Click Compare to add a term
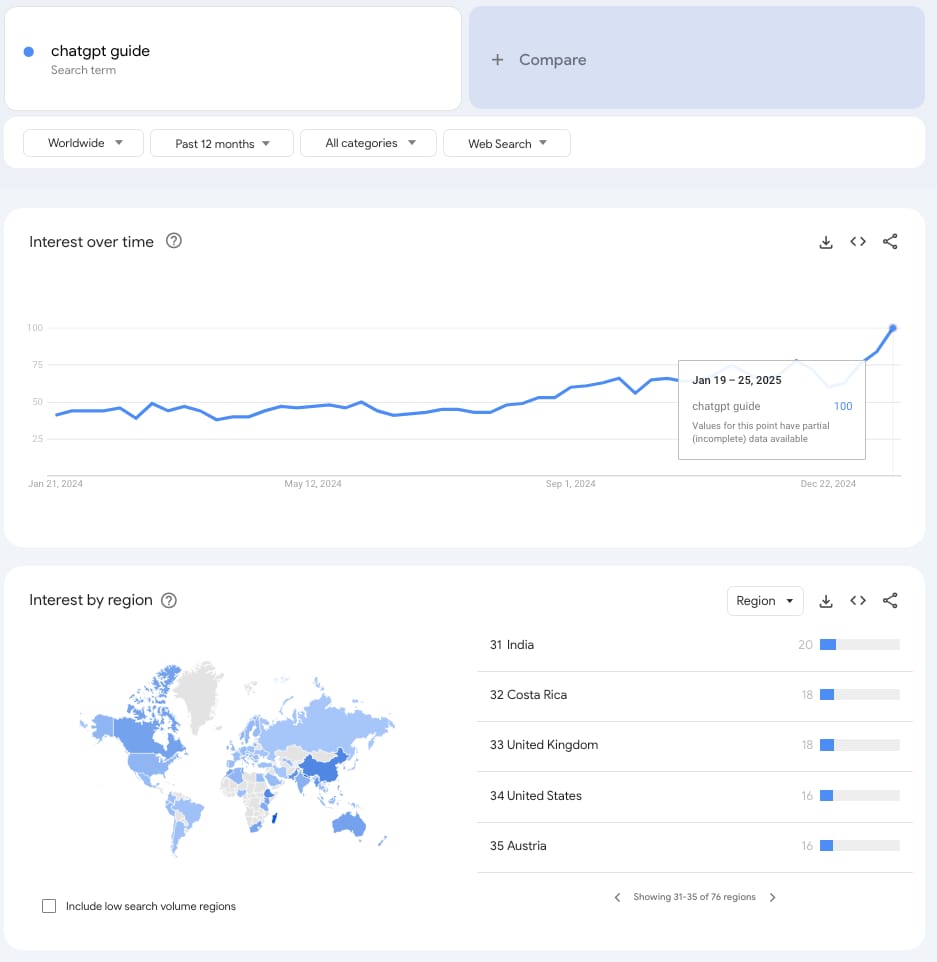 coord(696,60)
